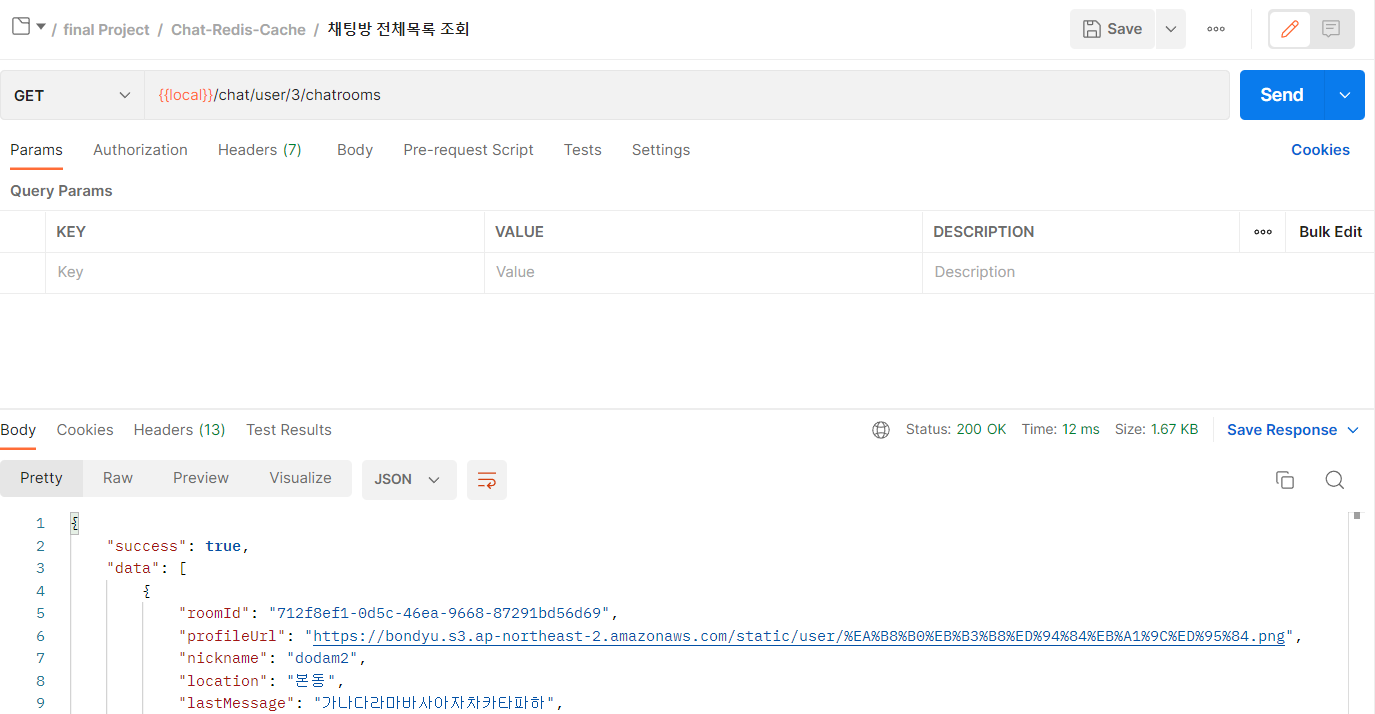Open the JSON format dropdown
1375x714 pixels.
coord(408,479)
